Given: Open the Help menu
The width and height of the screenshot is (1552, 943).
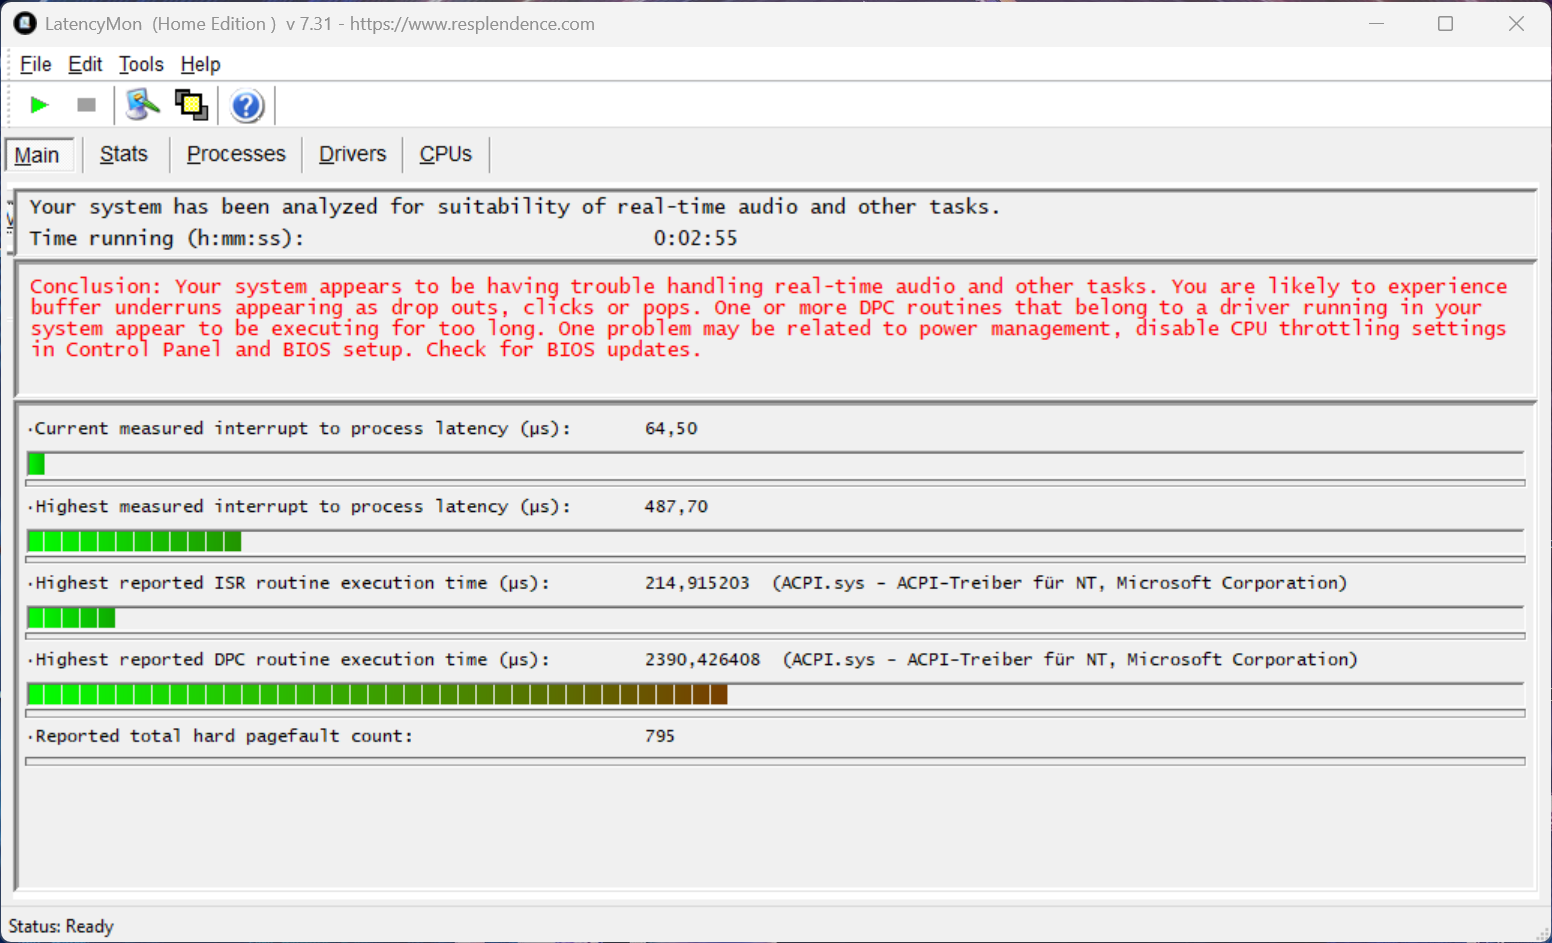Looking at the screenshot, I should 200,64.
